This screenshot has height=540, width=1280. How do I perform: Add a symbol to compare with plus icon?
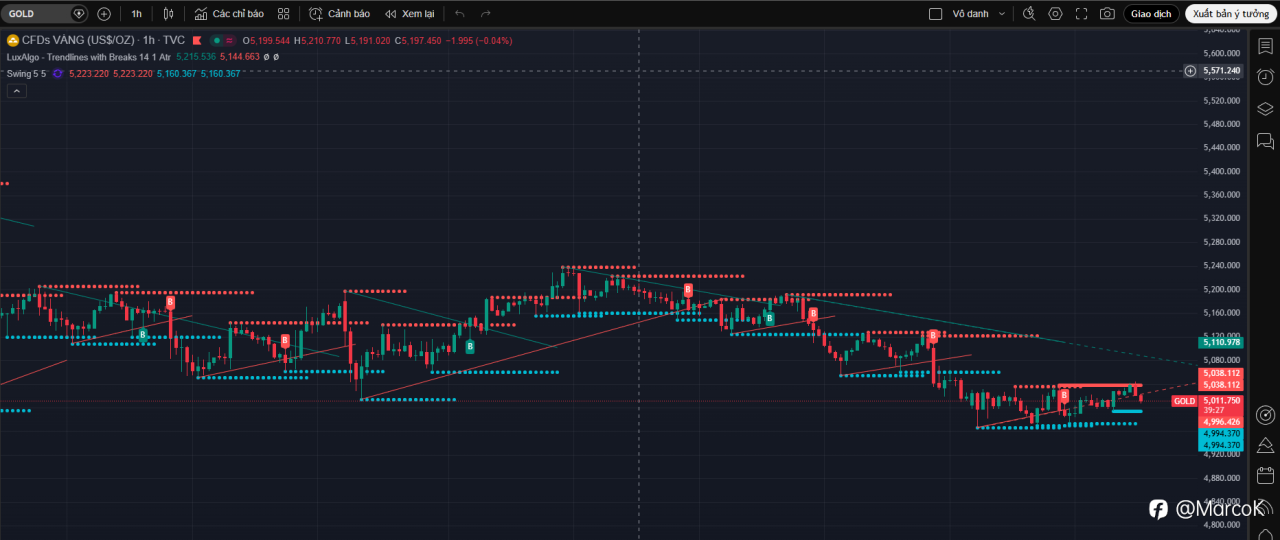click(104, 14)
